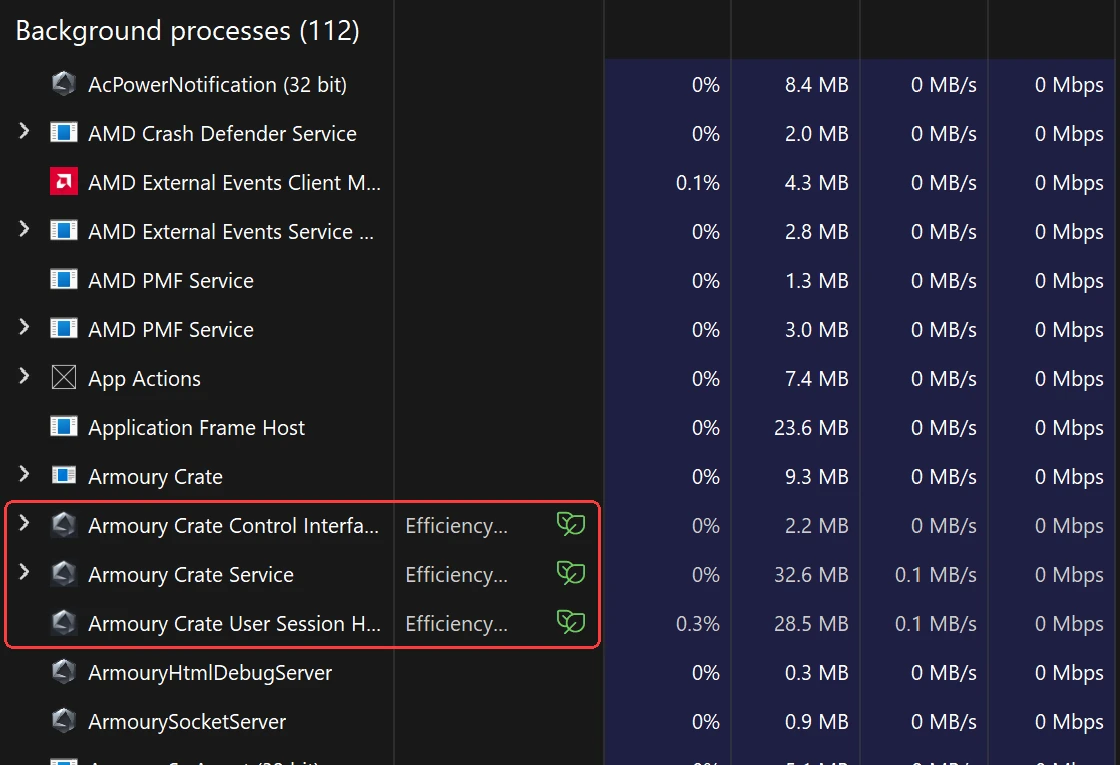
Task: Select the AcPowerNotification (32 bit) row name
Action: [x=217, y=85]
